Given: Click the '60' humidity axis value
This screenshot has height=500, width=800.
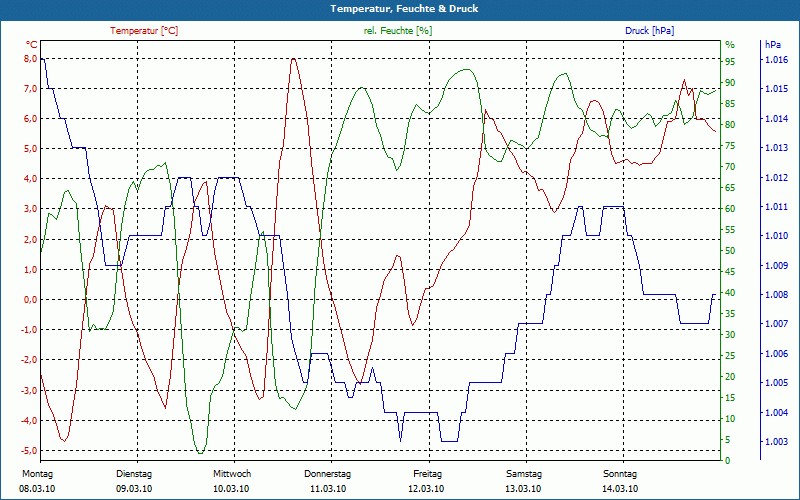Looking at the screenshot, I should pos(730,209).
